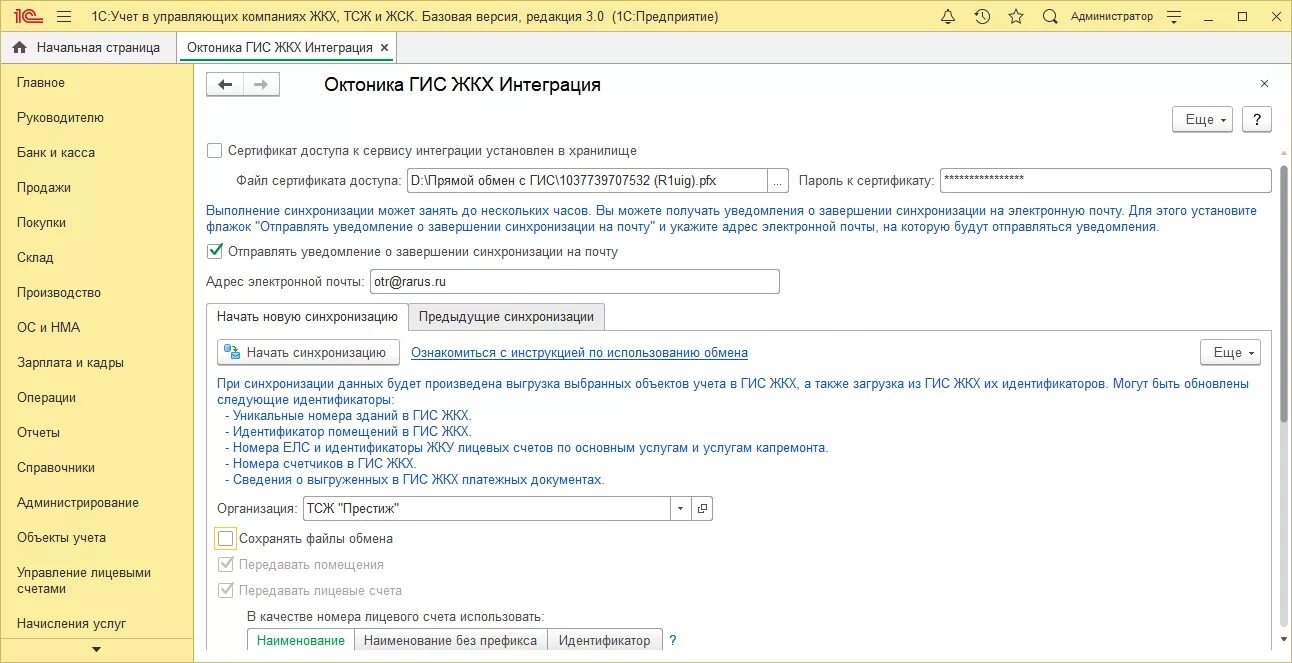Toggle Передавать лицевые счета checkbox
This screenshot has width=1292, height=663.
(226, 590)
